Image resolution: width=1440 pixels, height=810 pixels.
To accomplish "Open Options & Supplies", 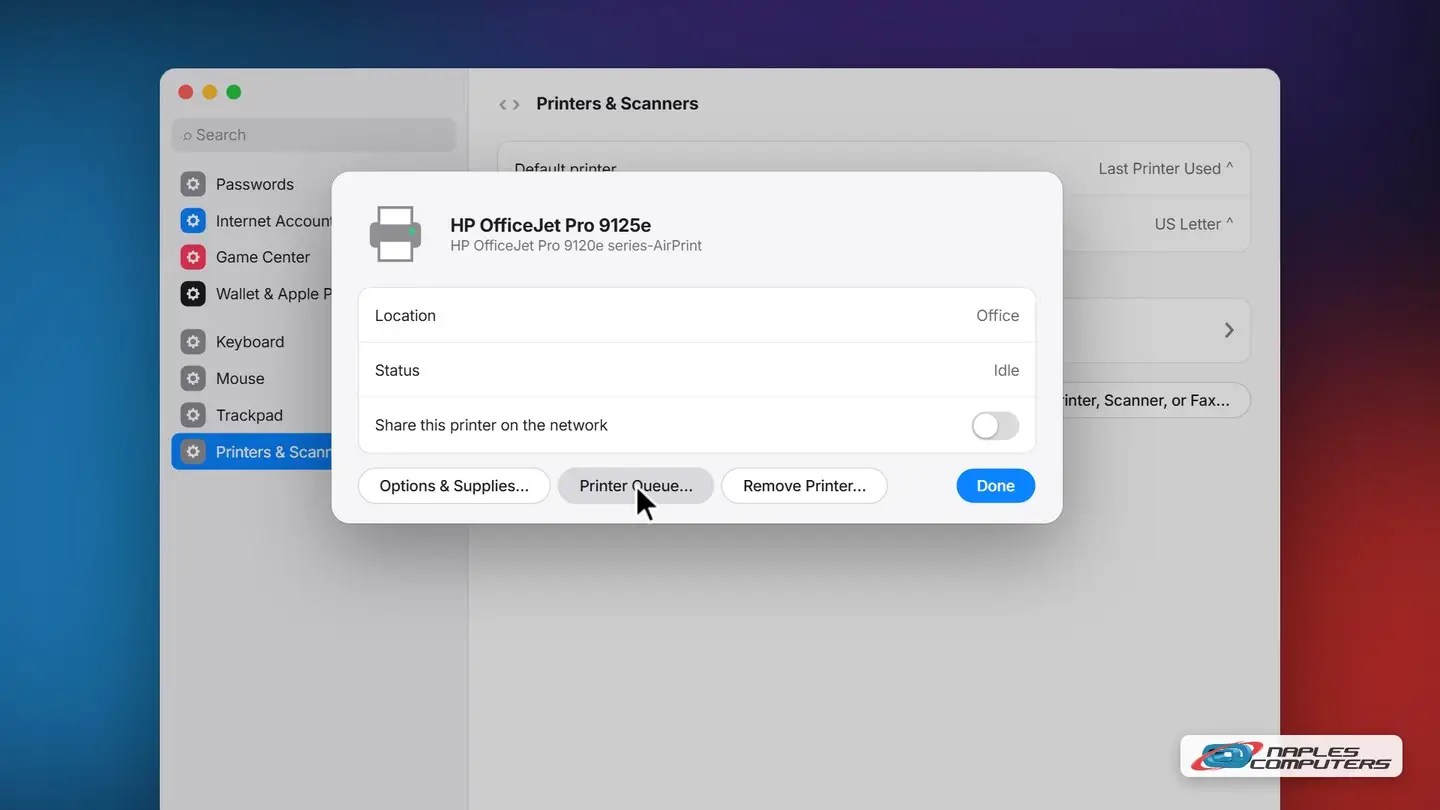I will click(454, 486).
